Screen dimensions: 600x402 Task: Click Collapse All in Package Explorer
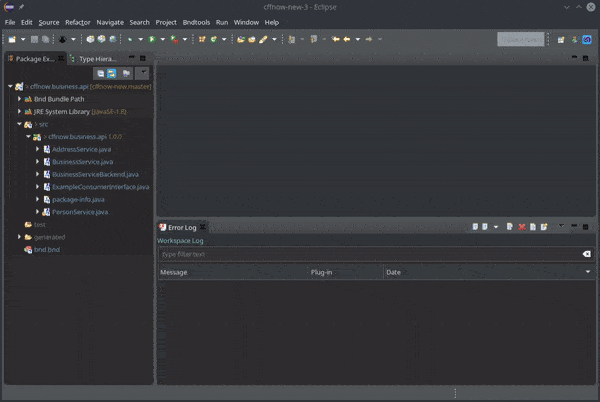click(100, 73)
